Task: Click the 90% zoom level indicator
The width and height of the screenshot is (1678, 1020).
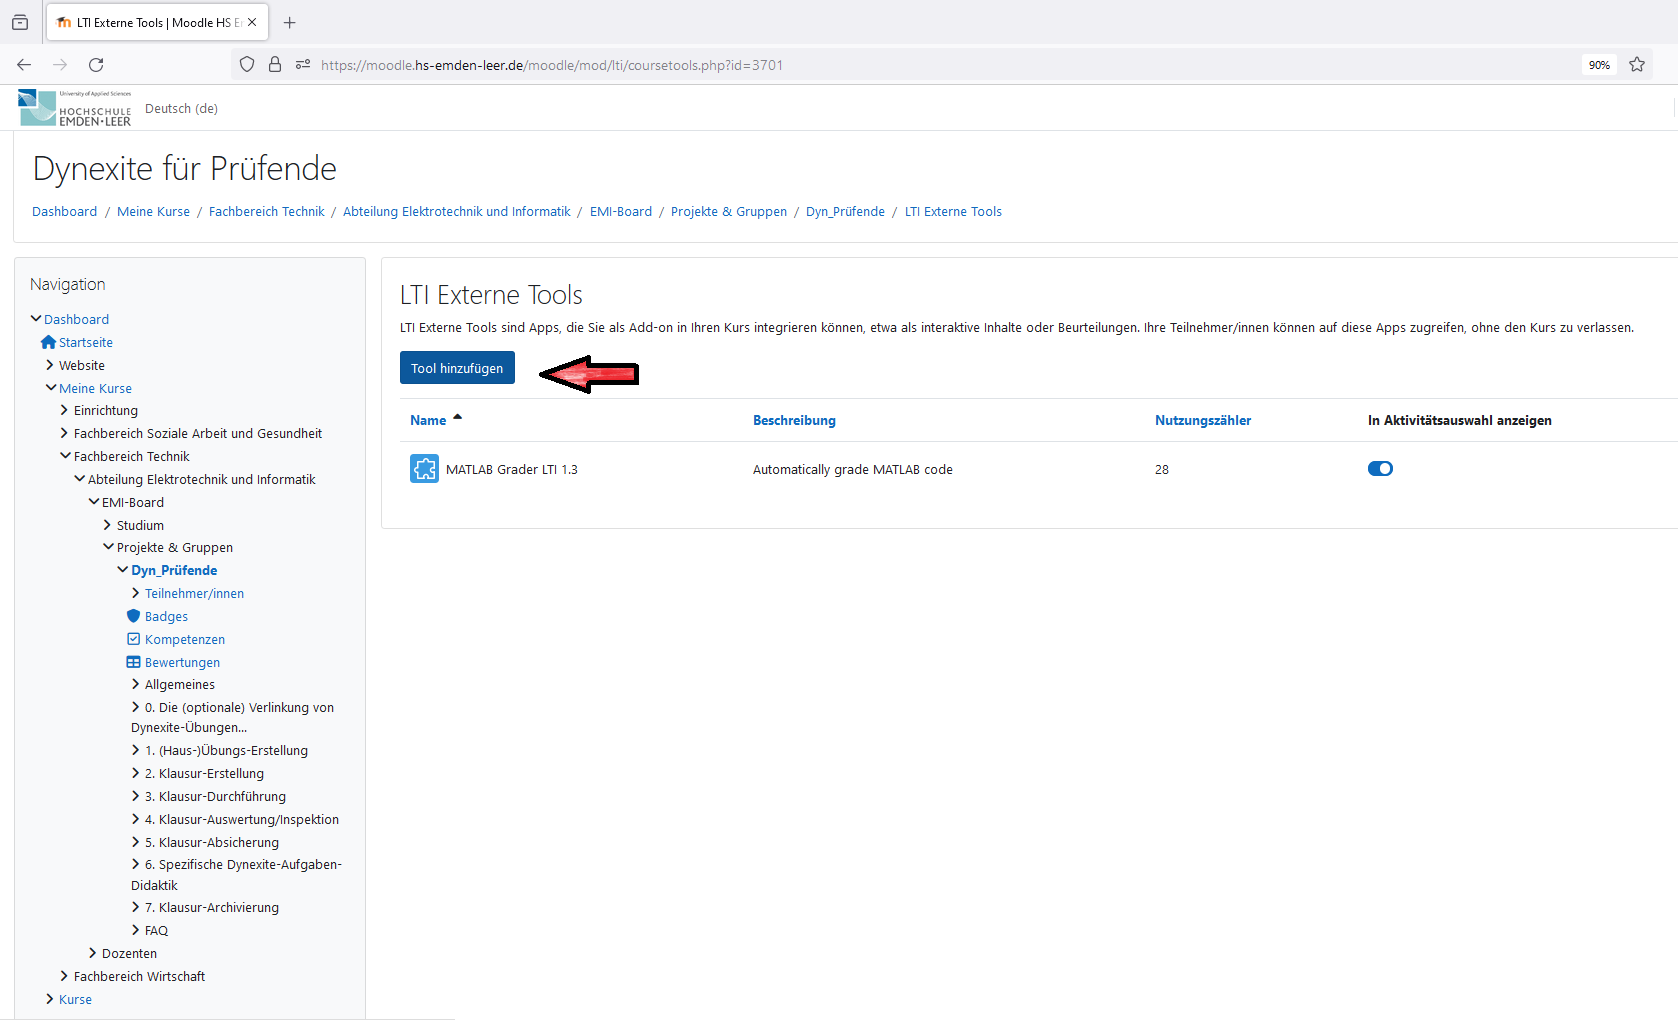Action: coord(1599,65)
